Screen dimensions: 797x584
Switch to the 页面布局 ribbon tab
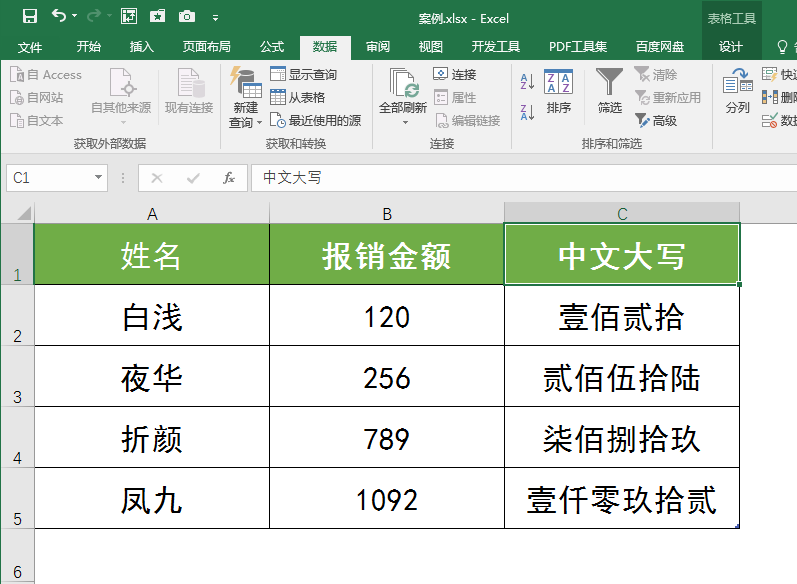[x=206, y=47]
